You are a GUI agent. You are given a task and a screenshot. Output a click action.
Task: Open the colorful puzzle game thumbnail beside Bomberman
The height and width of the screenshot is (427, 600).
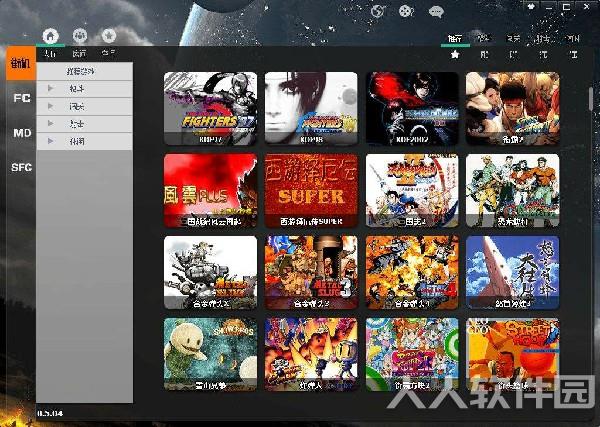tap(412, 354)
